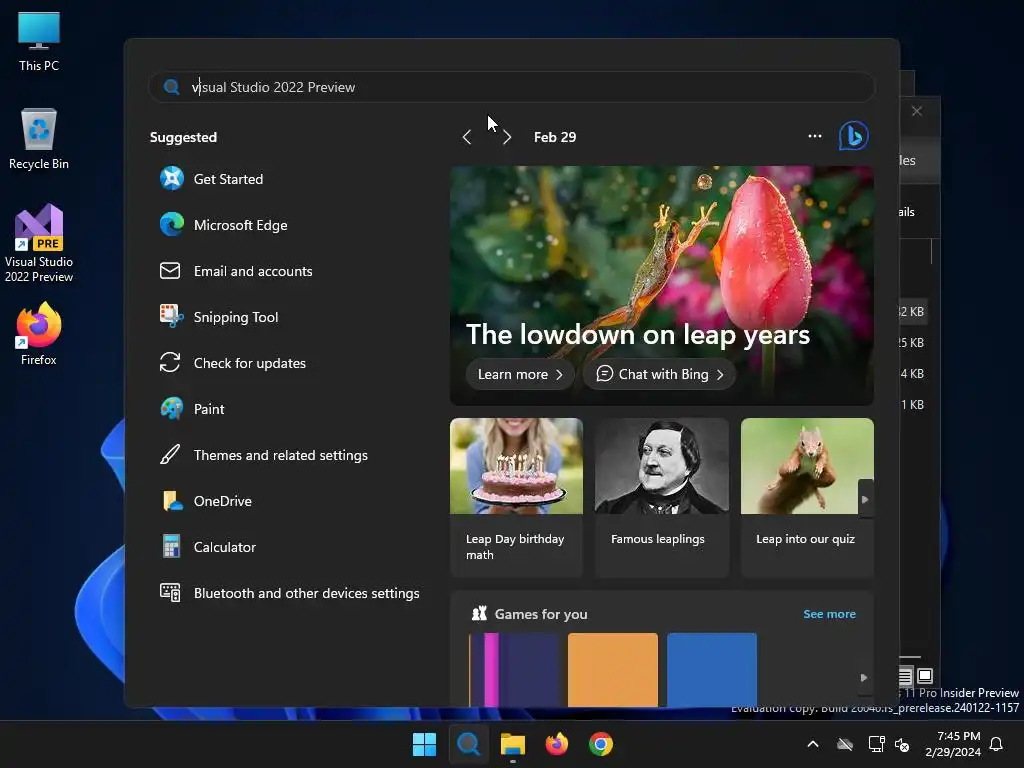The width and height of the screenshot is (1024, 768).
Task: Click the taskbar Search button
Action: (468, 744)
